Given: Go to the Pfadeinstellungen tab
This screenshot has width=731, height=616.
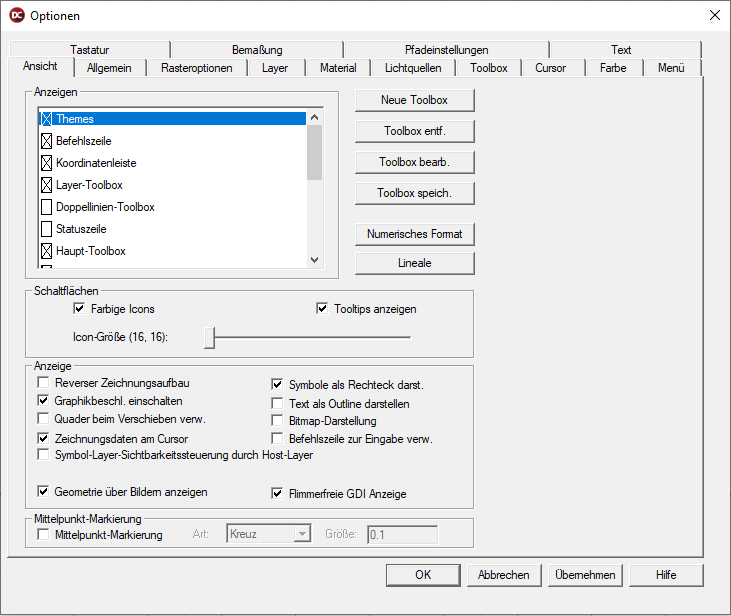Looking at the screenshot, I should (446, 50).
